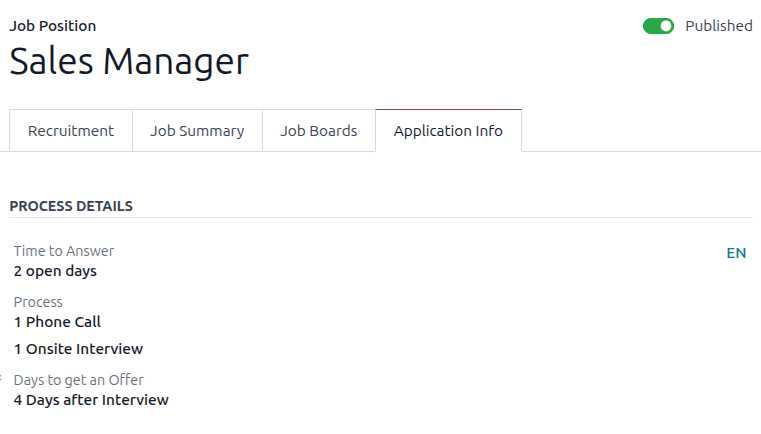This screenshot has height=434, width=761.
Task: Click the PROCESS DETAILS section heading
Action: click(71, 206)
